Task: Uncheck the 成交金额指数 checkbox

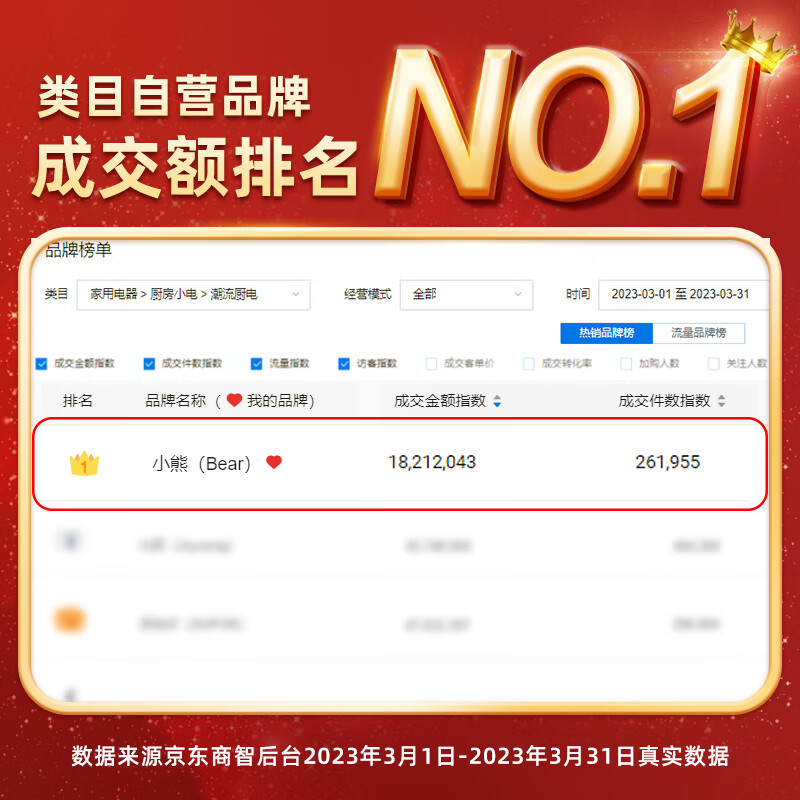Action: point(42,364)
